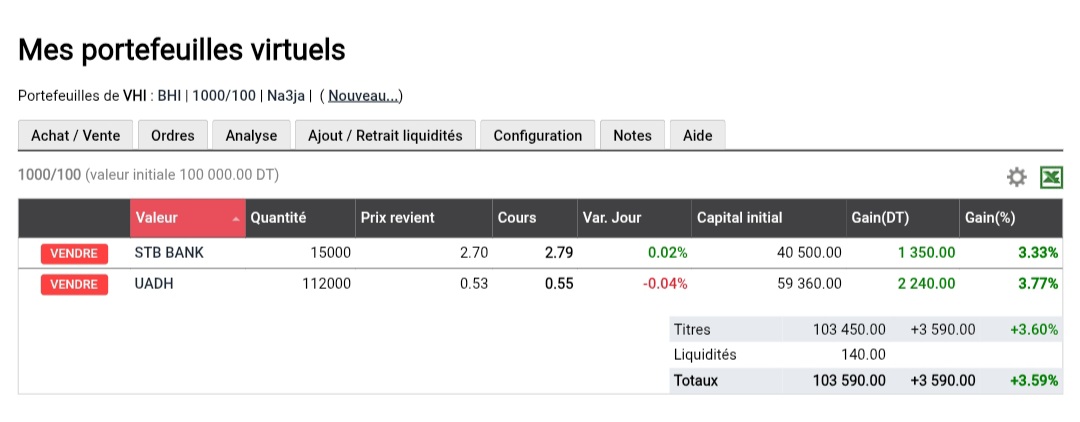The image size is (1080, 422).
Task: Open the STB BANK stock name
Action: click(x=169, y=253)
